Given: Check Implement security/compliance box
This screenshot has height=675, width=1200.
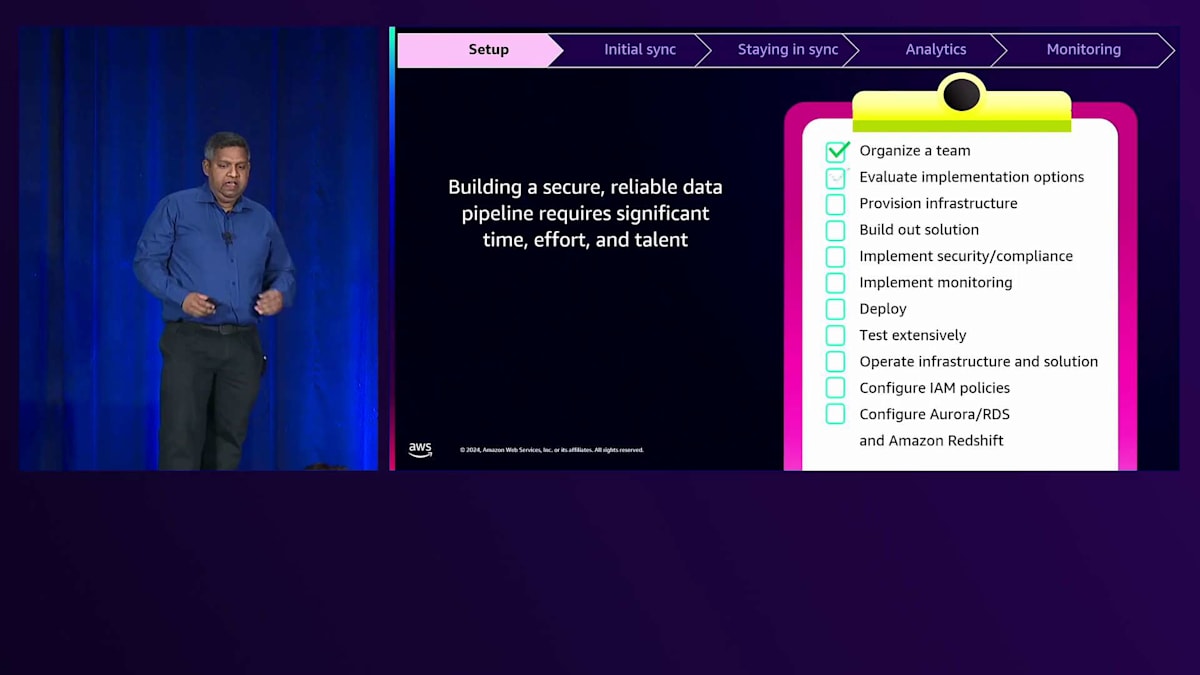Looking at the screenshot, I should (x=835, y=257).
